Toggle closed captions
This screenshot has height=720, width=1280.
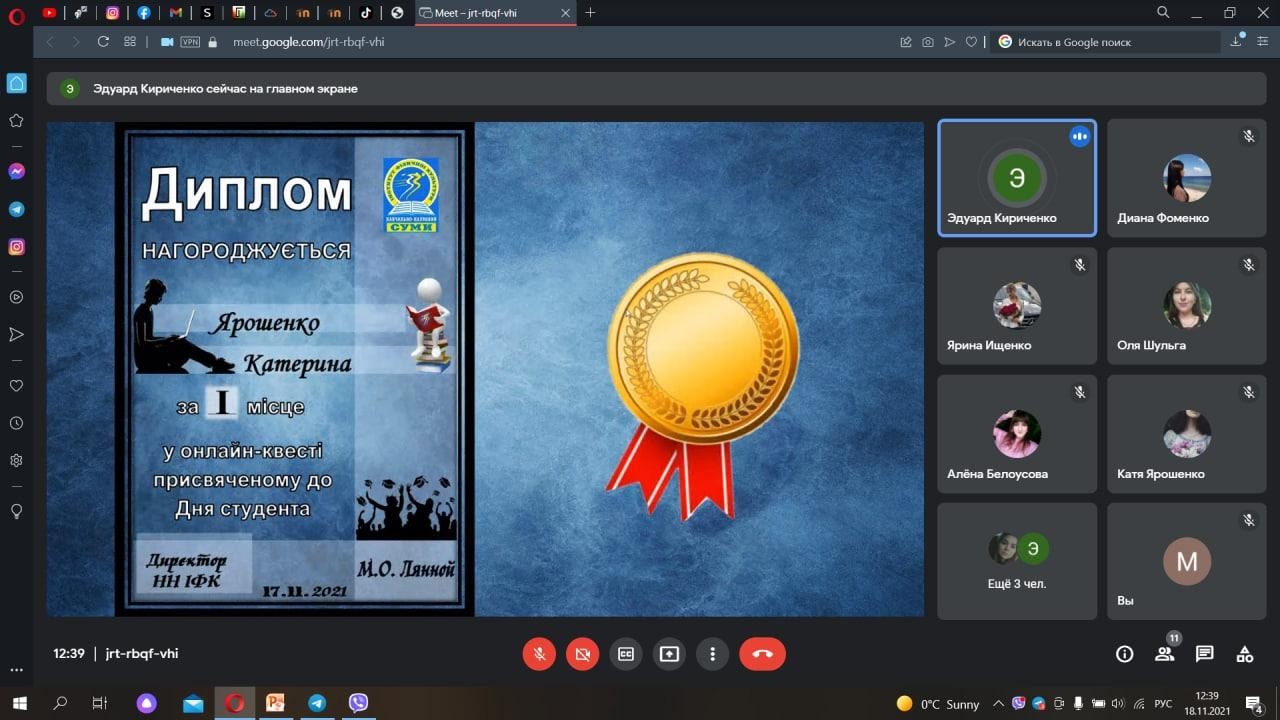click(x=626, y=654)
